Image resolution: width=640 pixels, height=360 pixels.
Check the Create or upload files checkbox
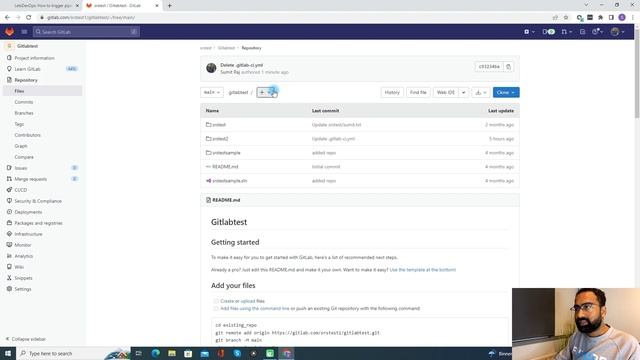click(x=216, y=301)
